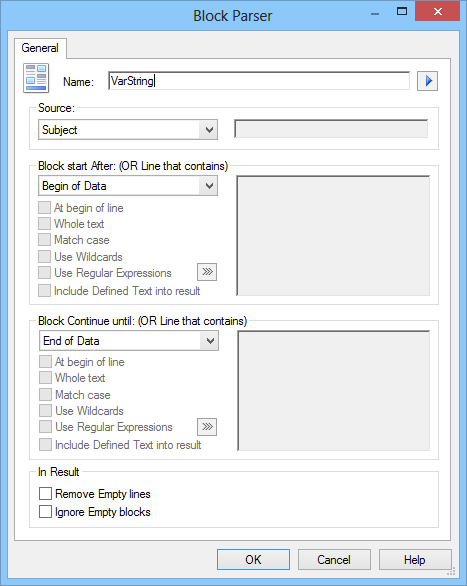This screenshot has height=586, width=467.
Task: Open the Begin of Data dropdown
Action: tap(128, 186)
